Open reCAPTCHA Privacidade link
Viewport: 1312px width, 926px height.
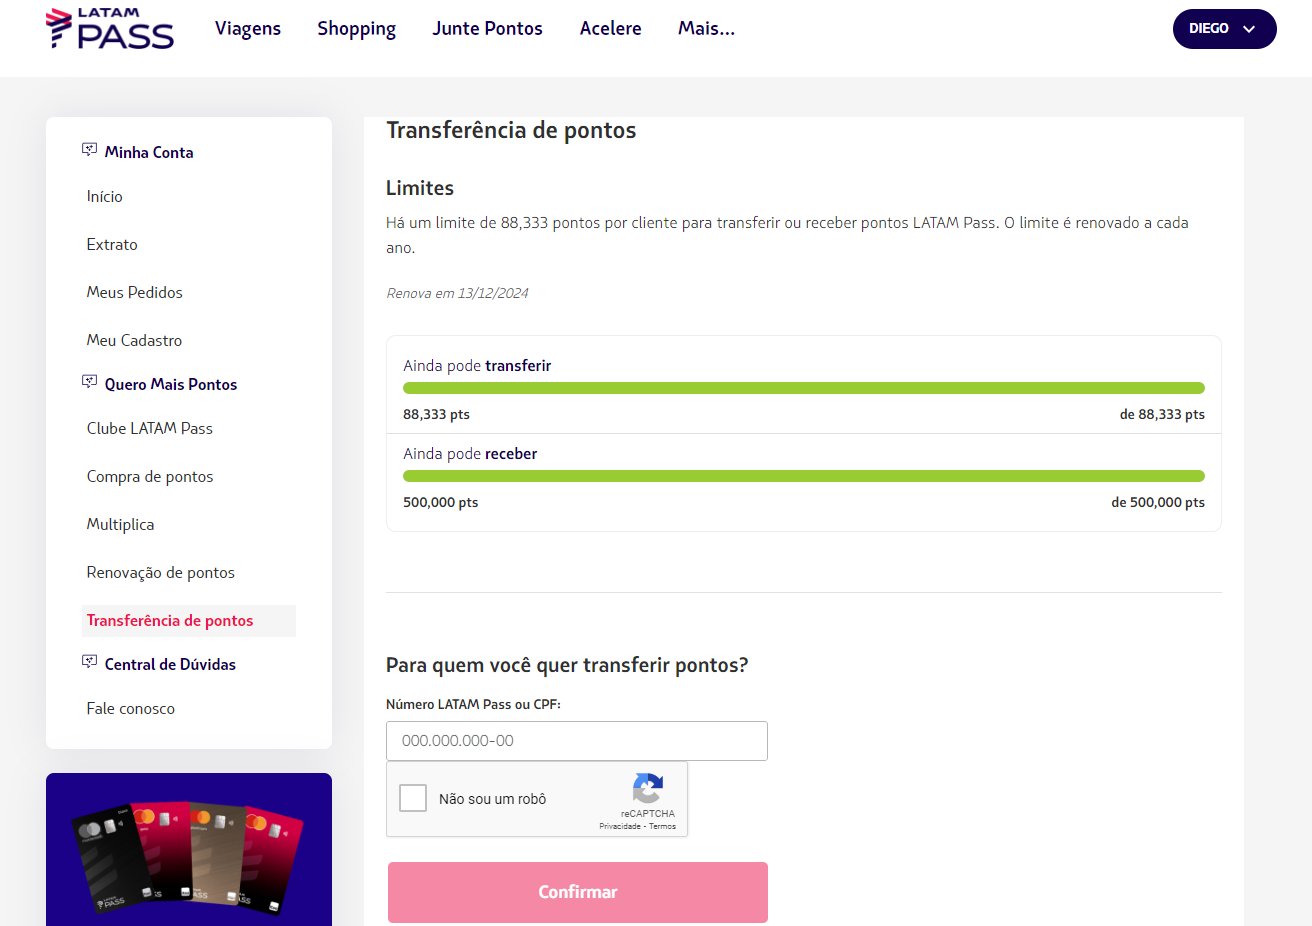(620, 827)
